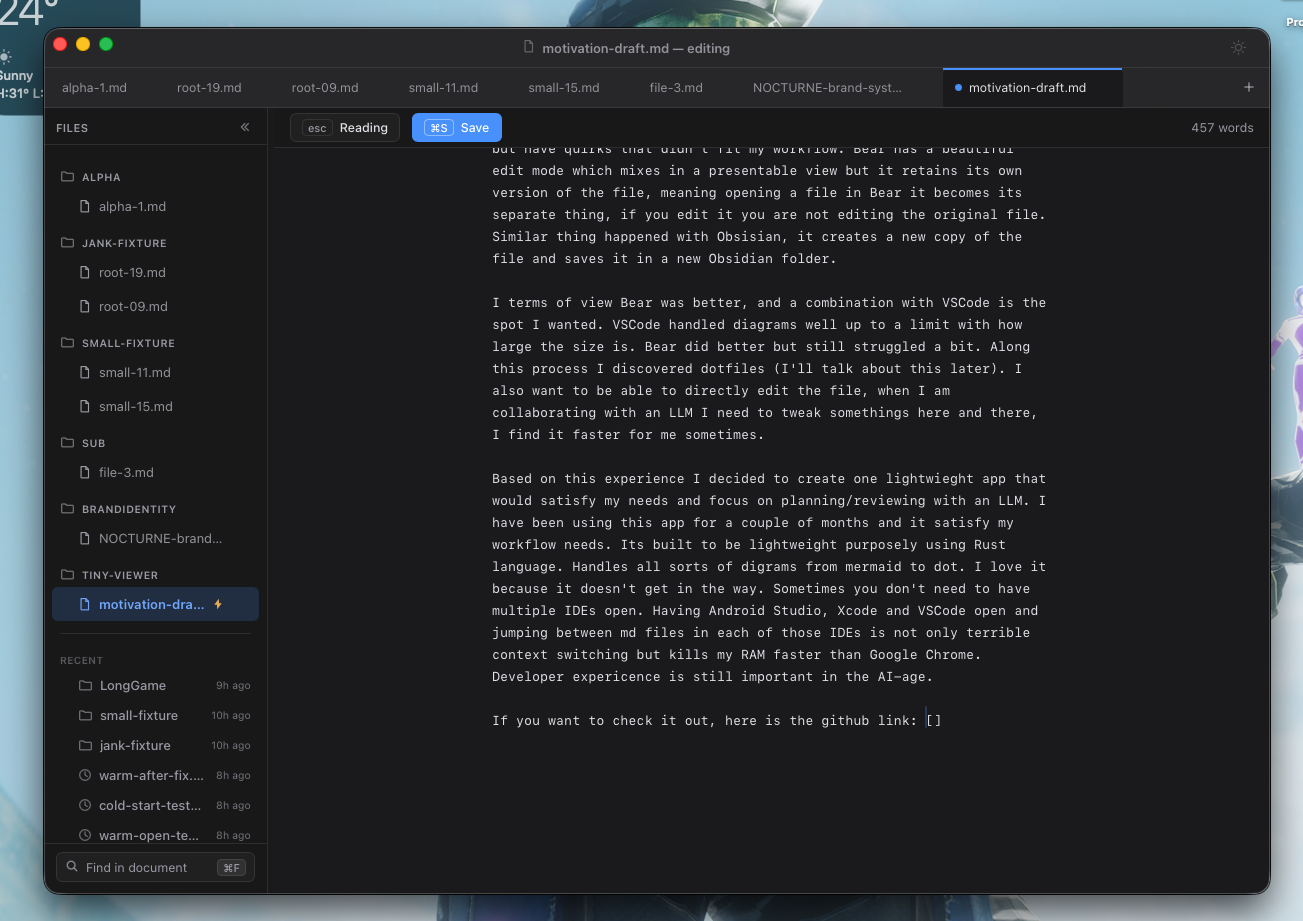Click the document icon in the title bar
This screenshot has height=921, width=1303.
[x=529, y=47]
